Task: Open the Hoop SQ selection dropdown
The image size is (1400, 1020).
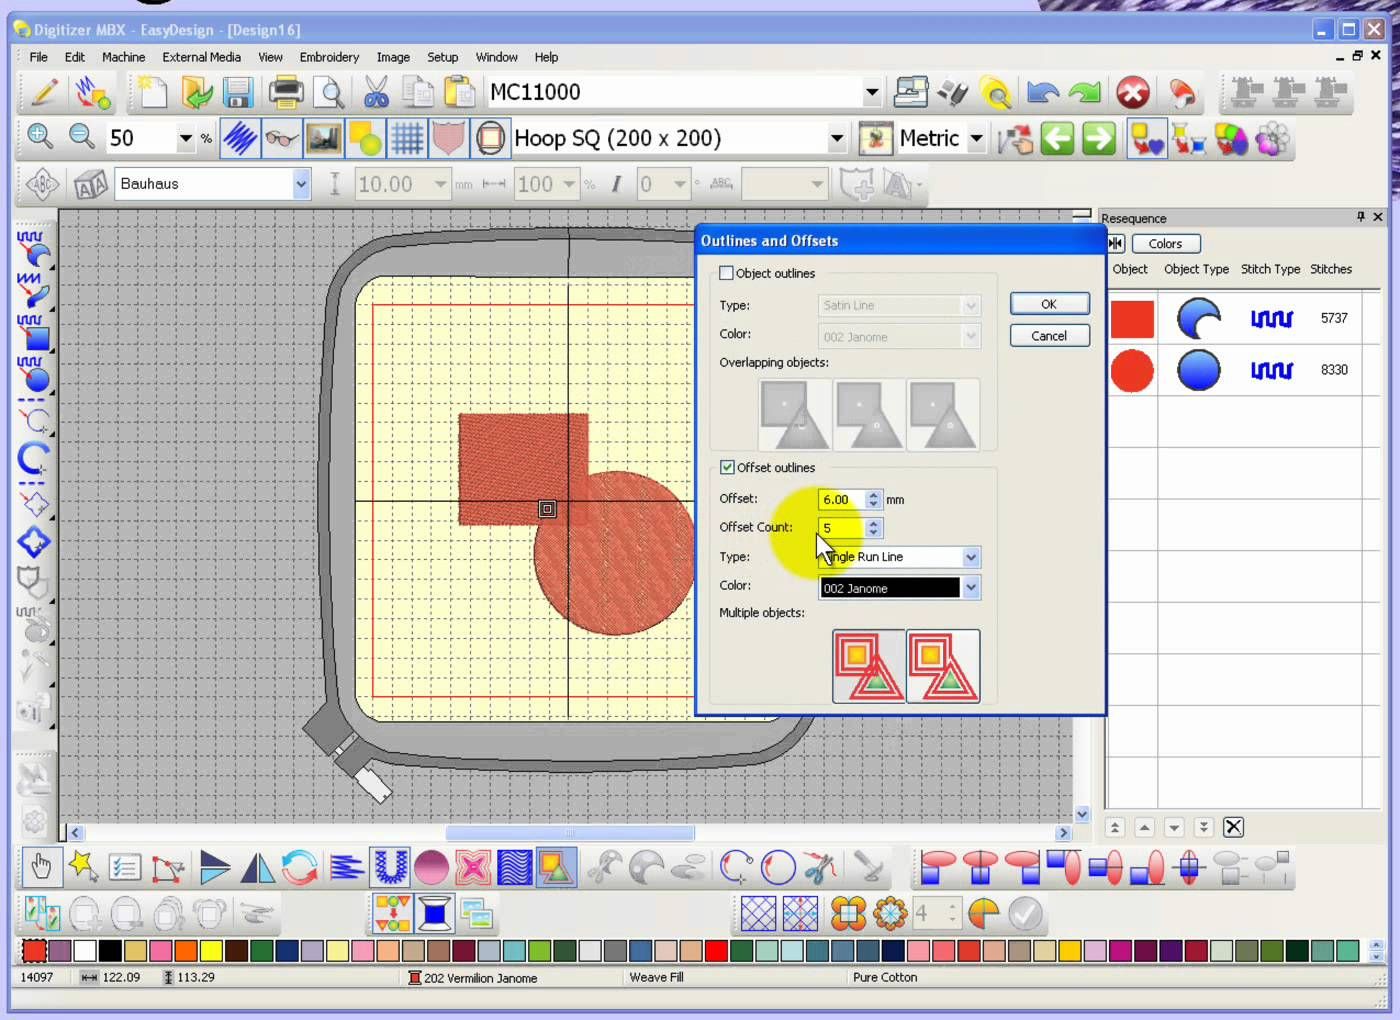Action: [x=837, y=139]
